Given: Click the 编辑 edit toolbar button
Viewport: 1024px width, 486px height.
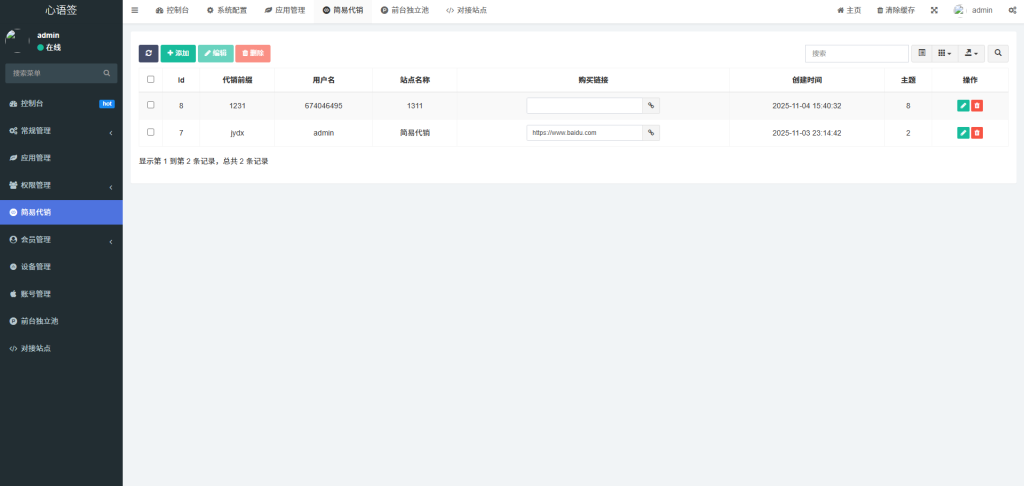Looking at the screenshot, I should pyautogui.click(x=216, y=54).
